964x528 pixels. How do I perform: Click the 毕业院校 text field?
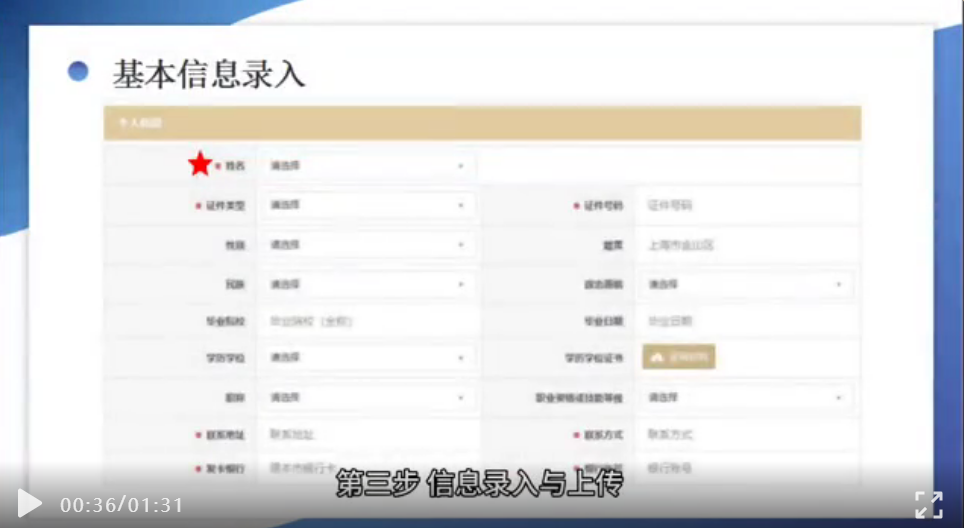click(x=367, y=321)
